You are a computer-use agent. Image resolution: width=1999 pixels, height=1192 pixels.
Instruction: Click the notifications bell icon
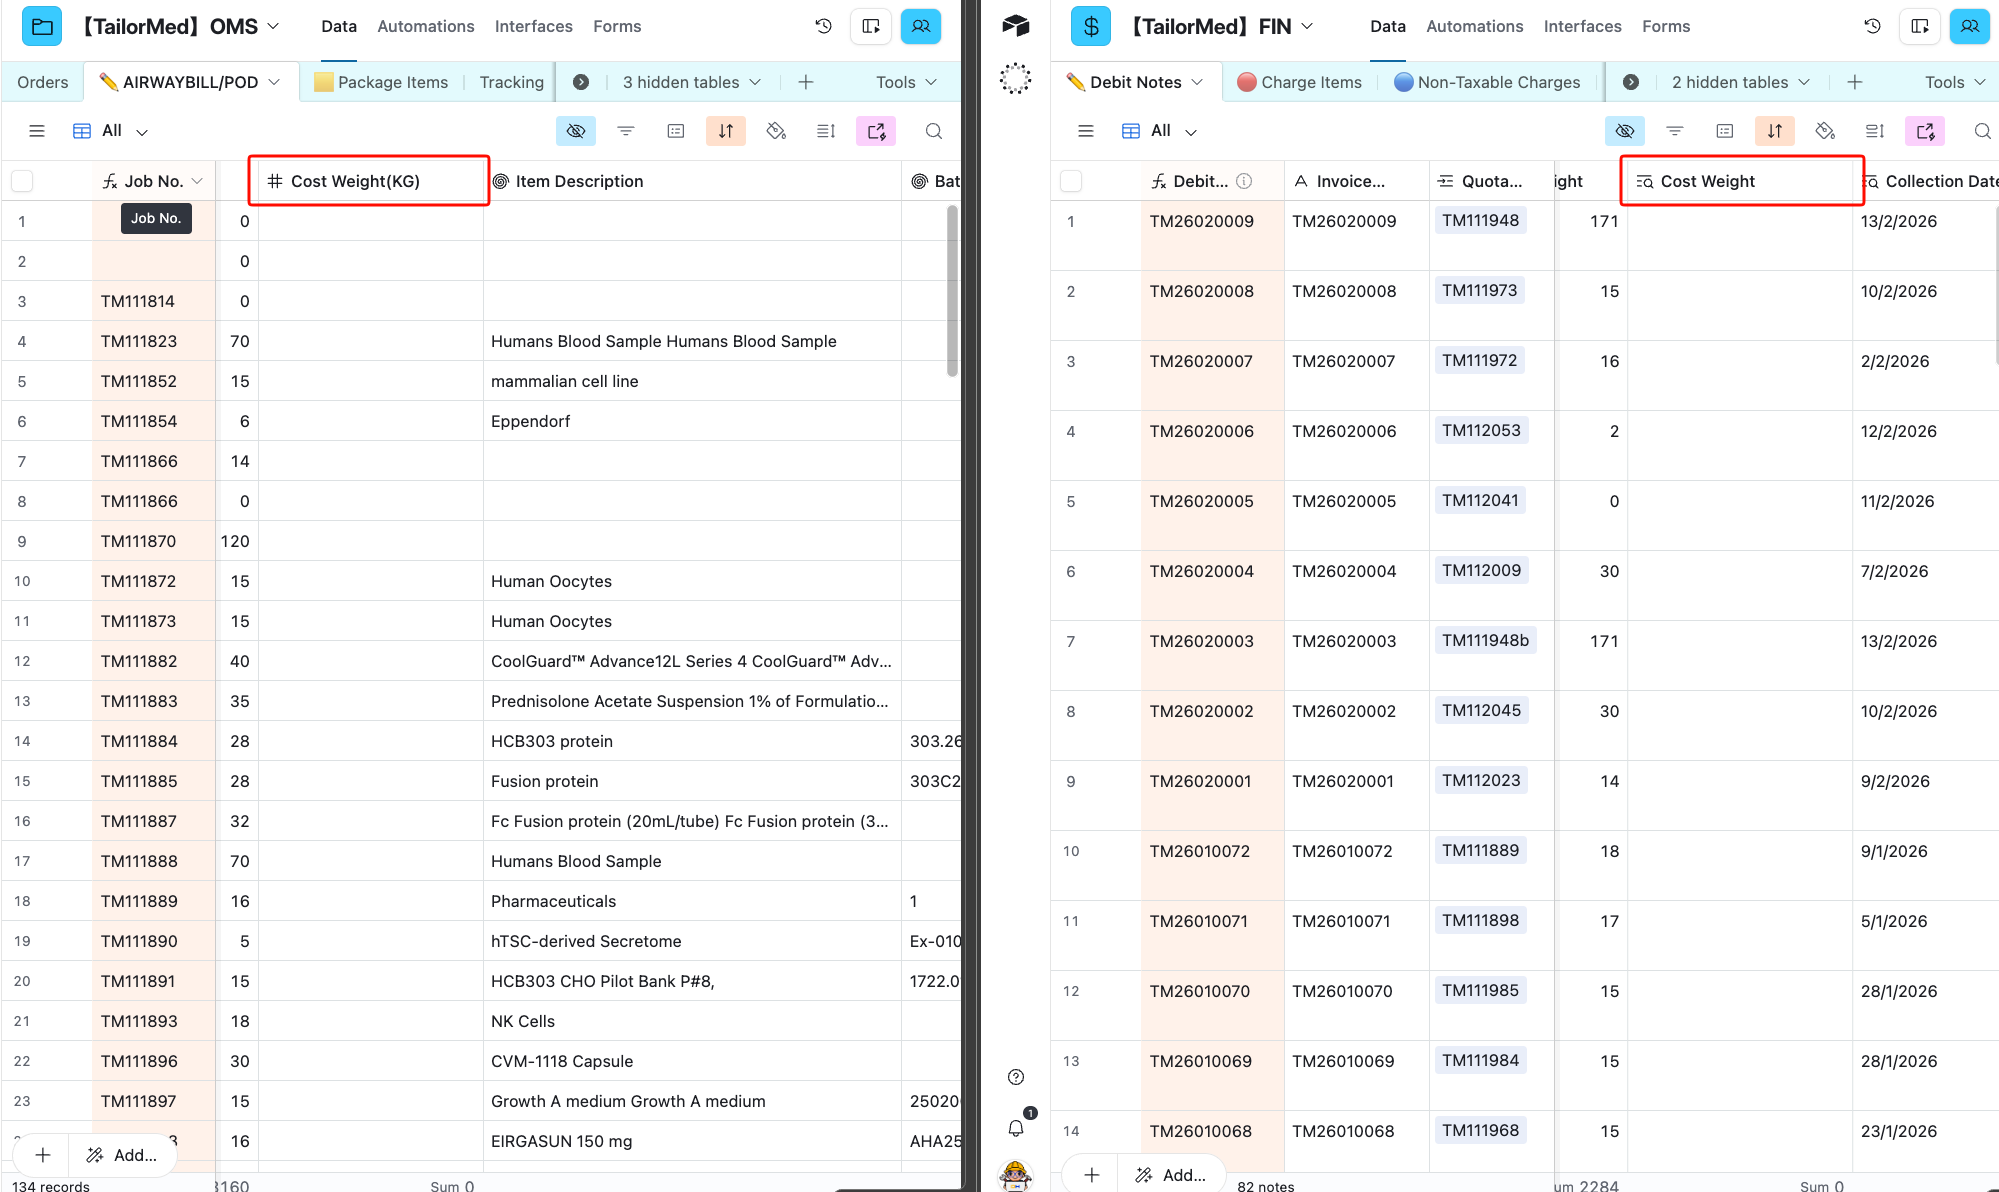tap(1016, 1128)
